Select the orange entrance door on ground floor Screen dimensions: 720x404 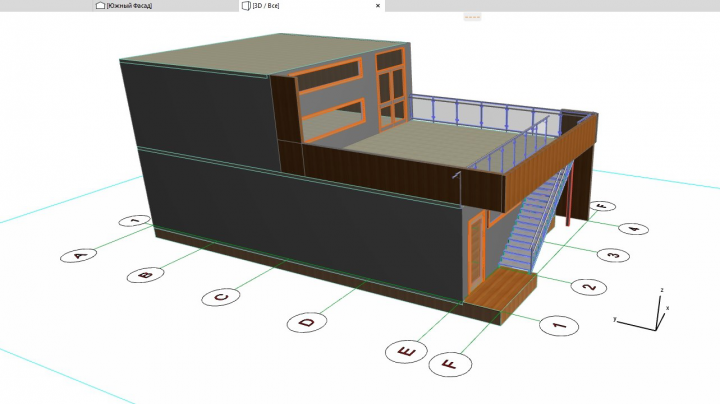tap(477, 253)
